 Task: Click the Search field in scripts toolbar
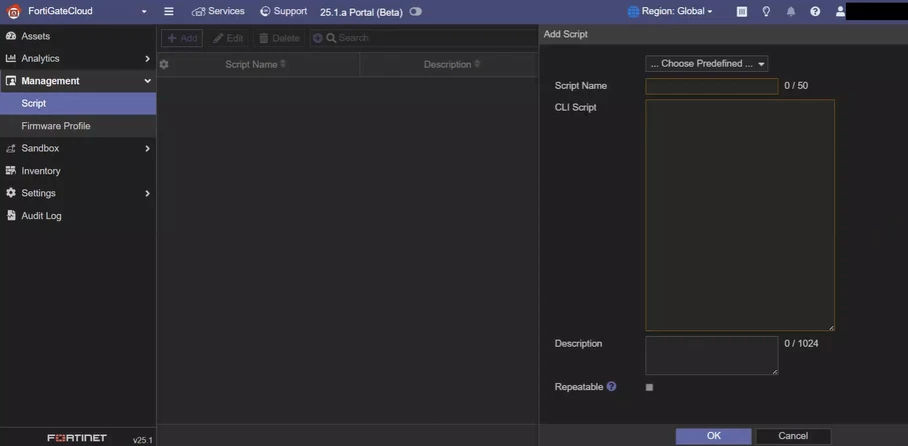pyautogui.click(x=431, y=38)
